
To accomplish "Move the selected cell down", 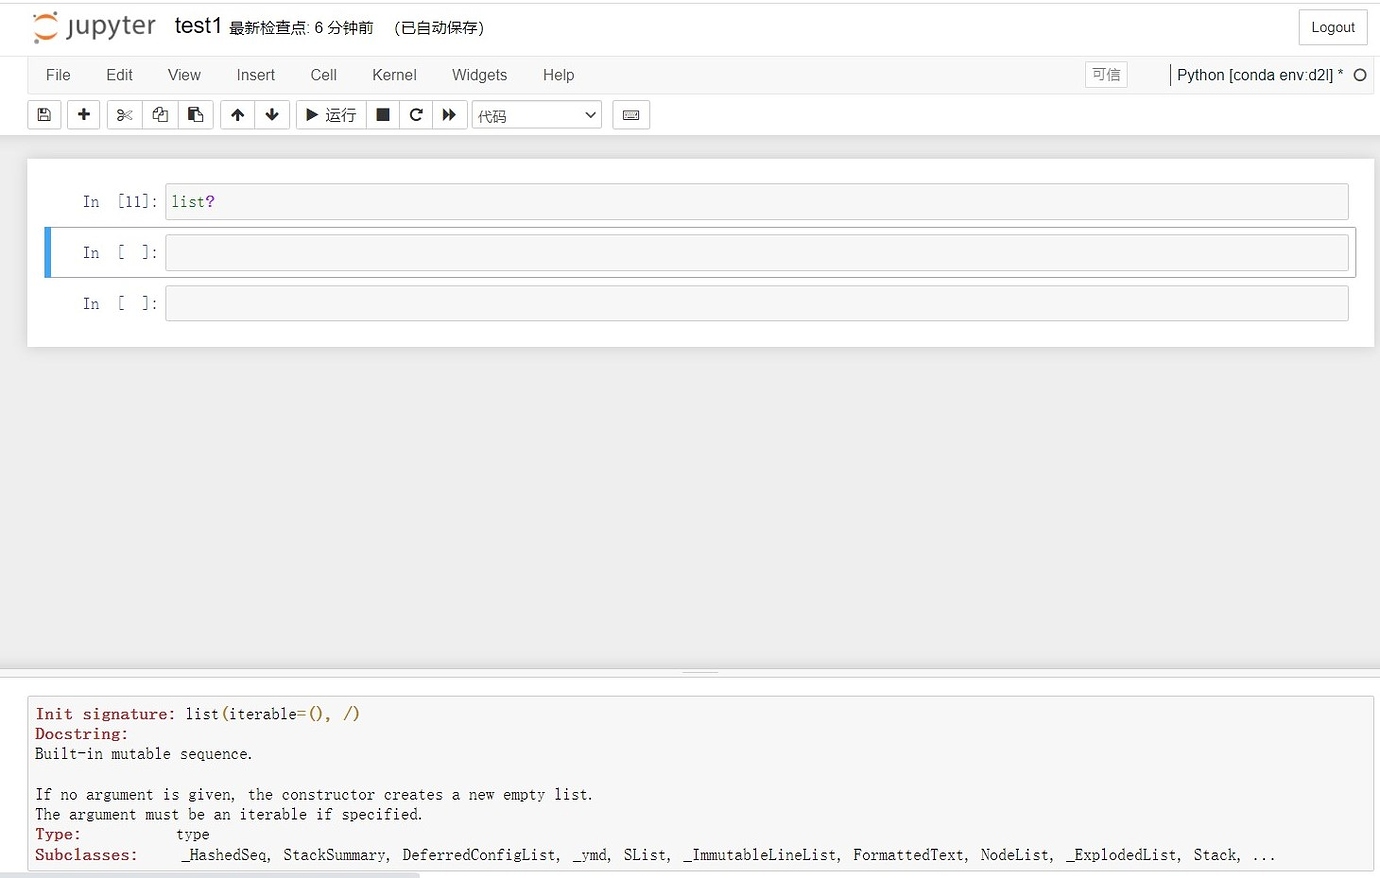I will [x=272, y=114].
